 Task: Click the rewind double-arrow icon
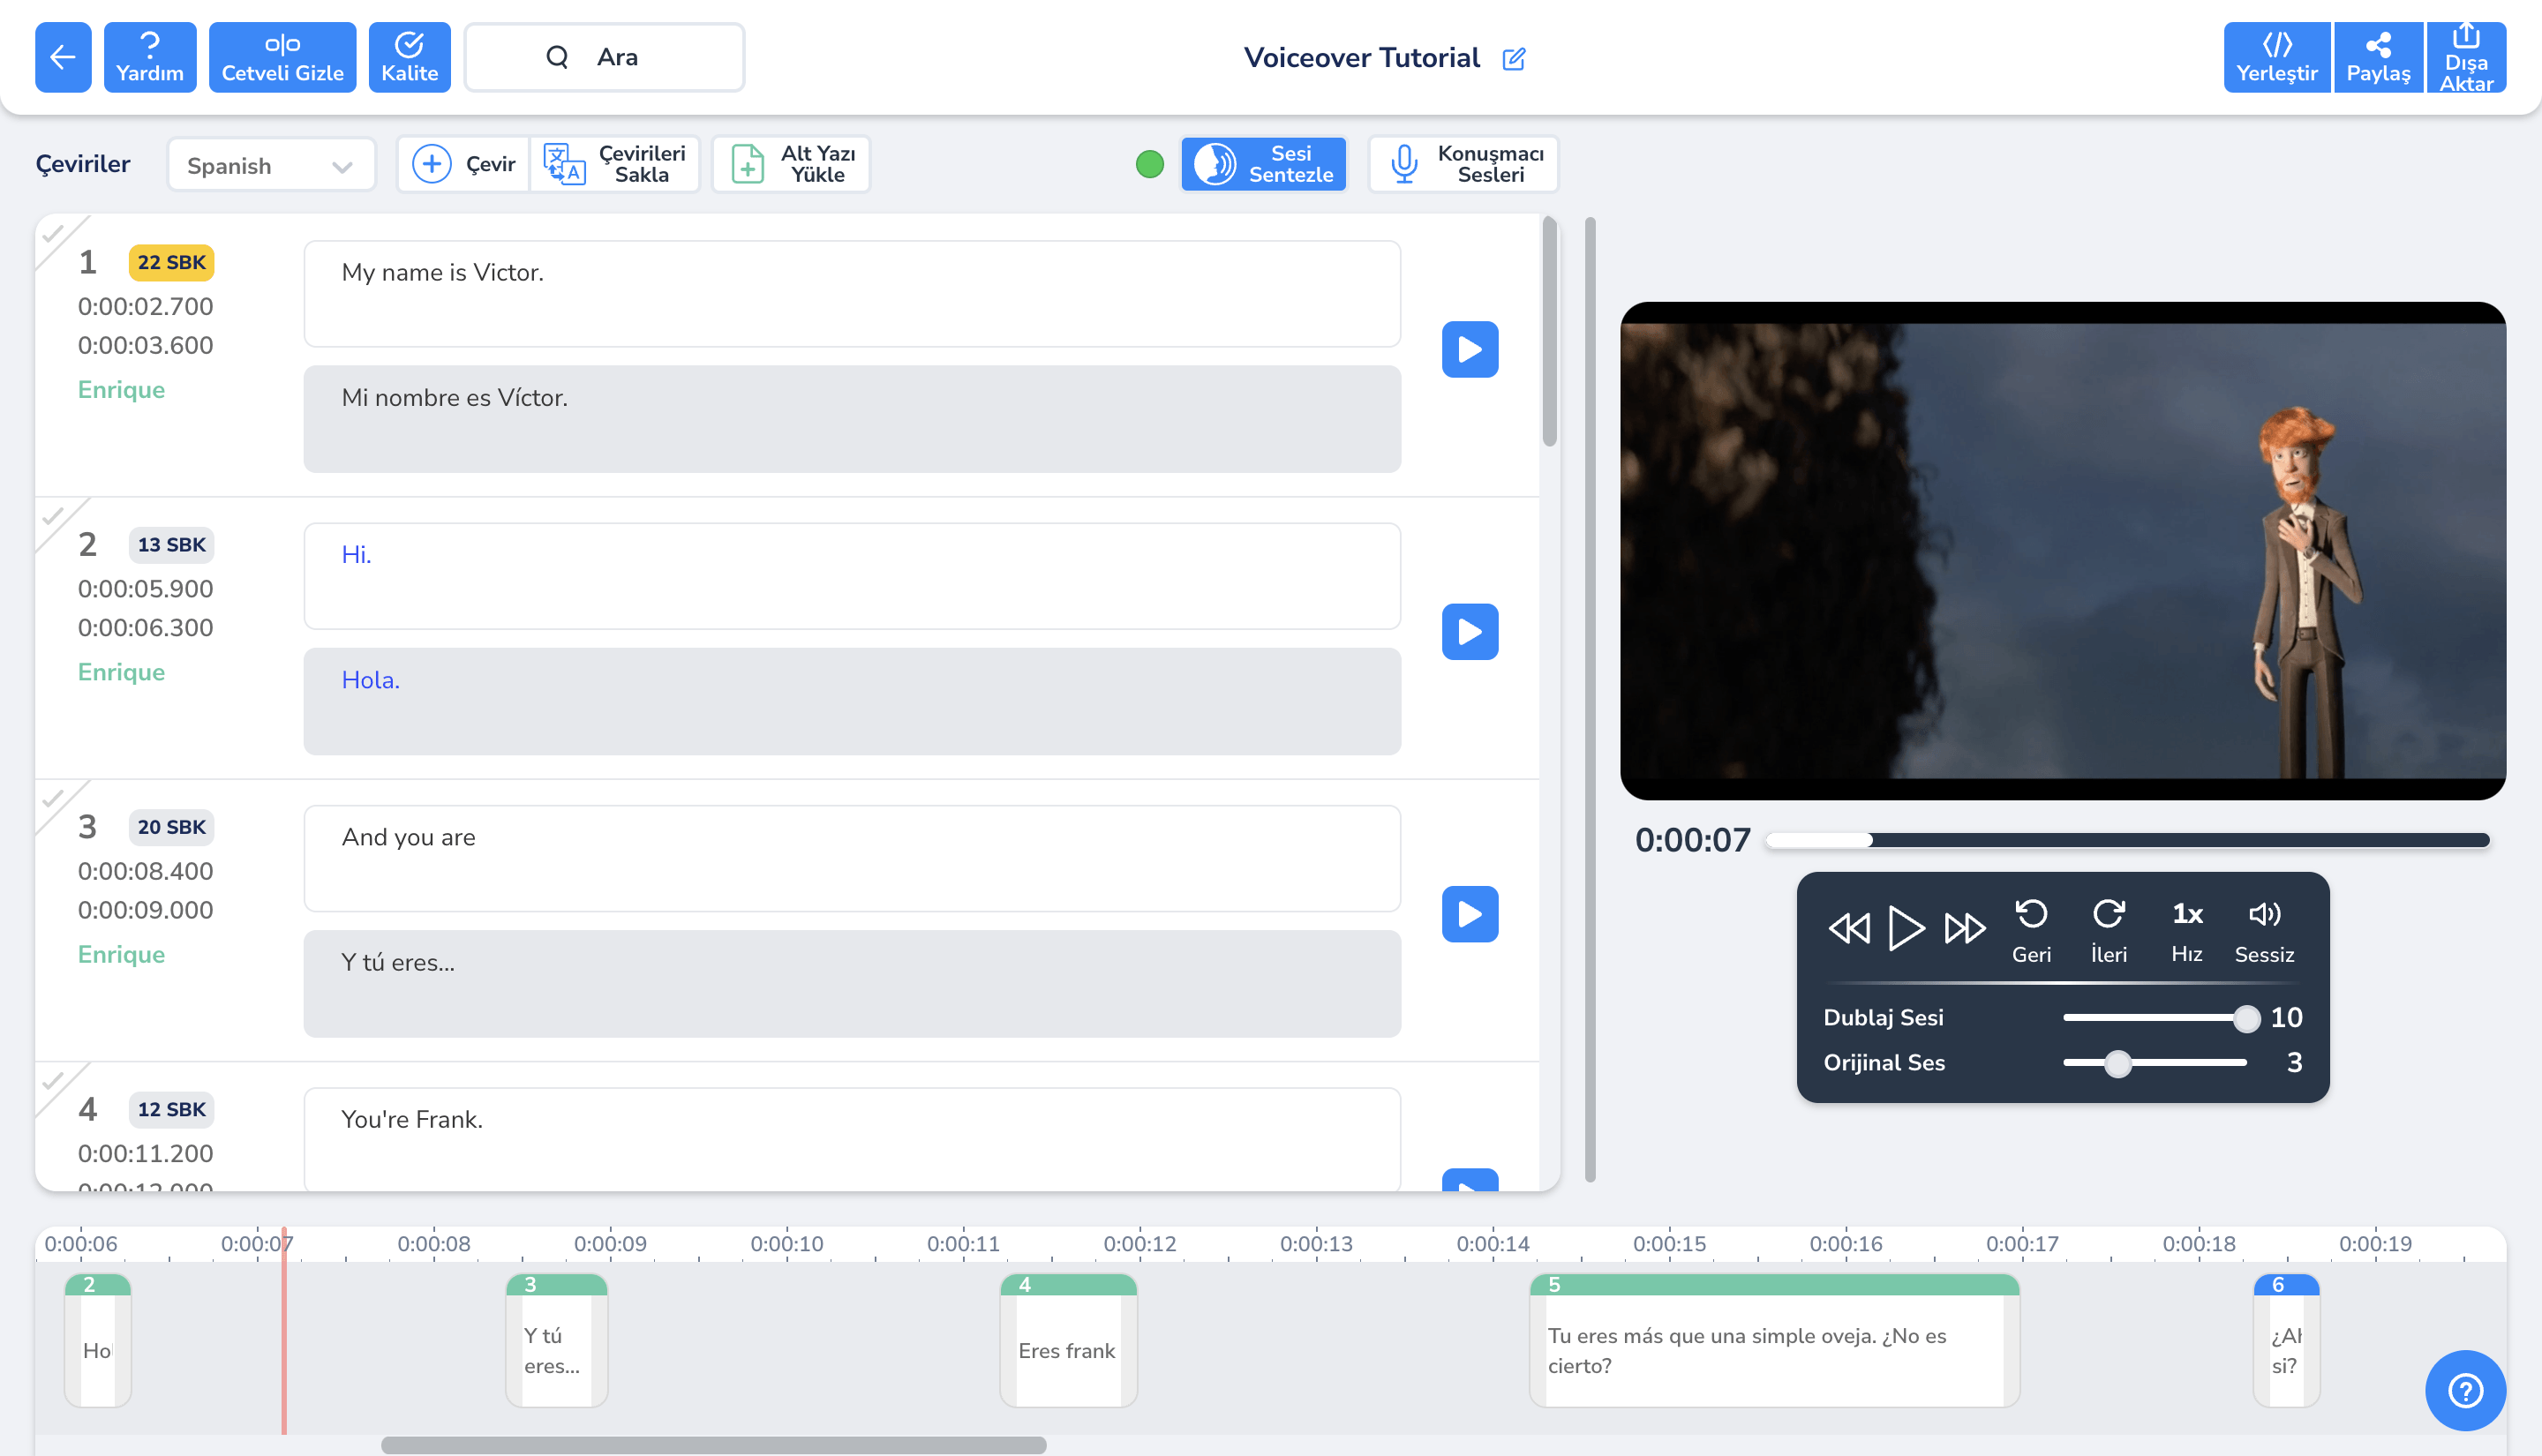[1848, 927]
